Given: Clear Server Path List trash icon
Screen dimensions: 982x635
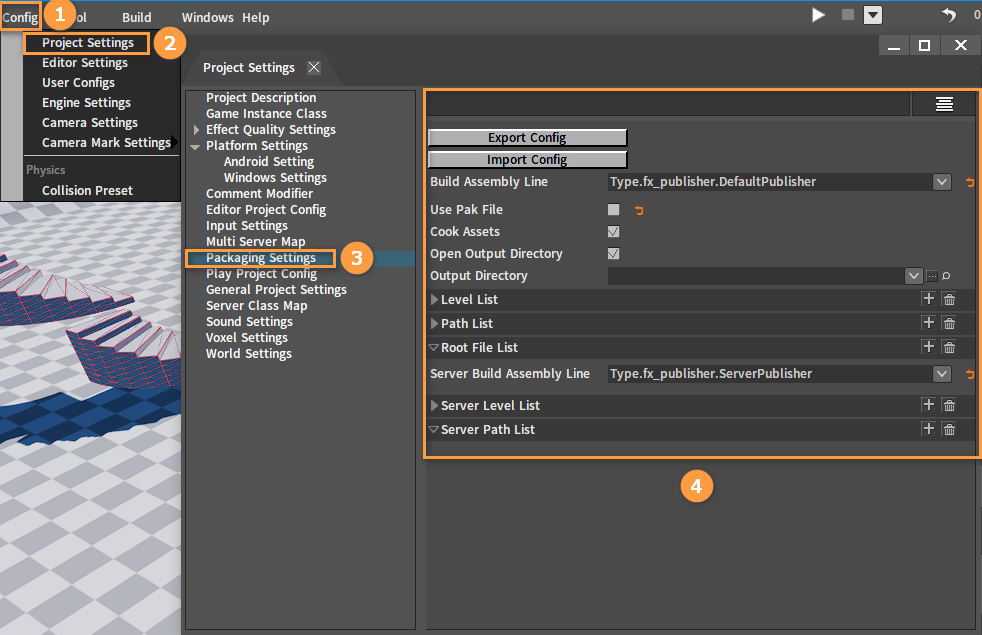Looking at the screenshot, I should [949, 429].
